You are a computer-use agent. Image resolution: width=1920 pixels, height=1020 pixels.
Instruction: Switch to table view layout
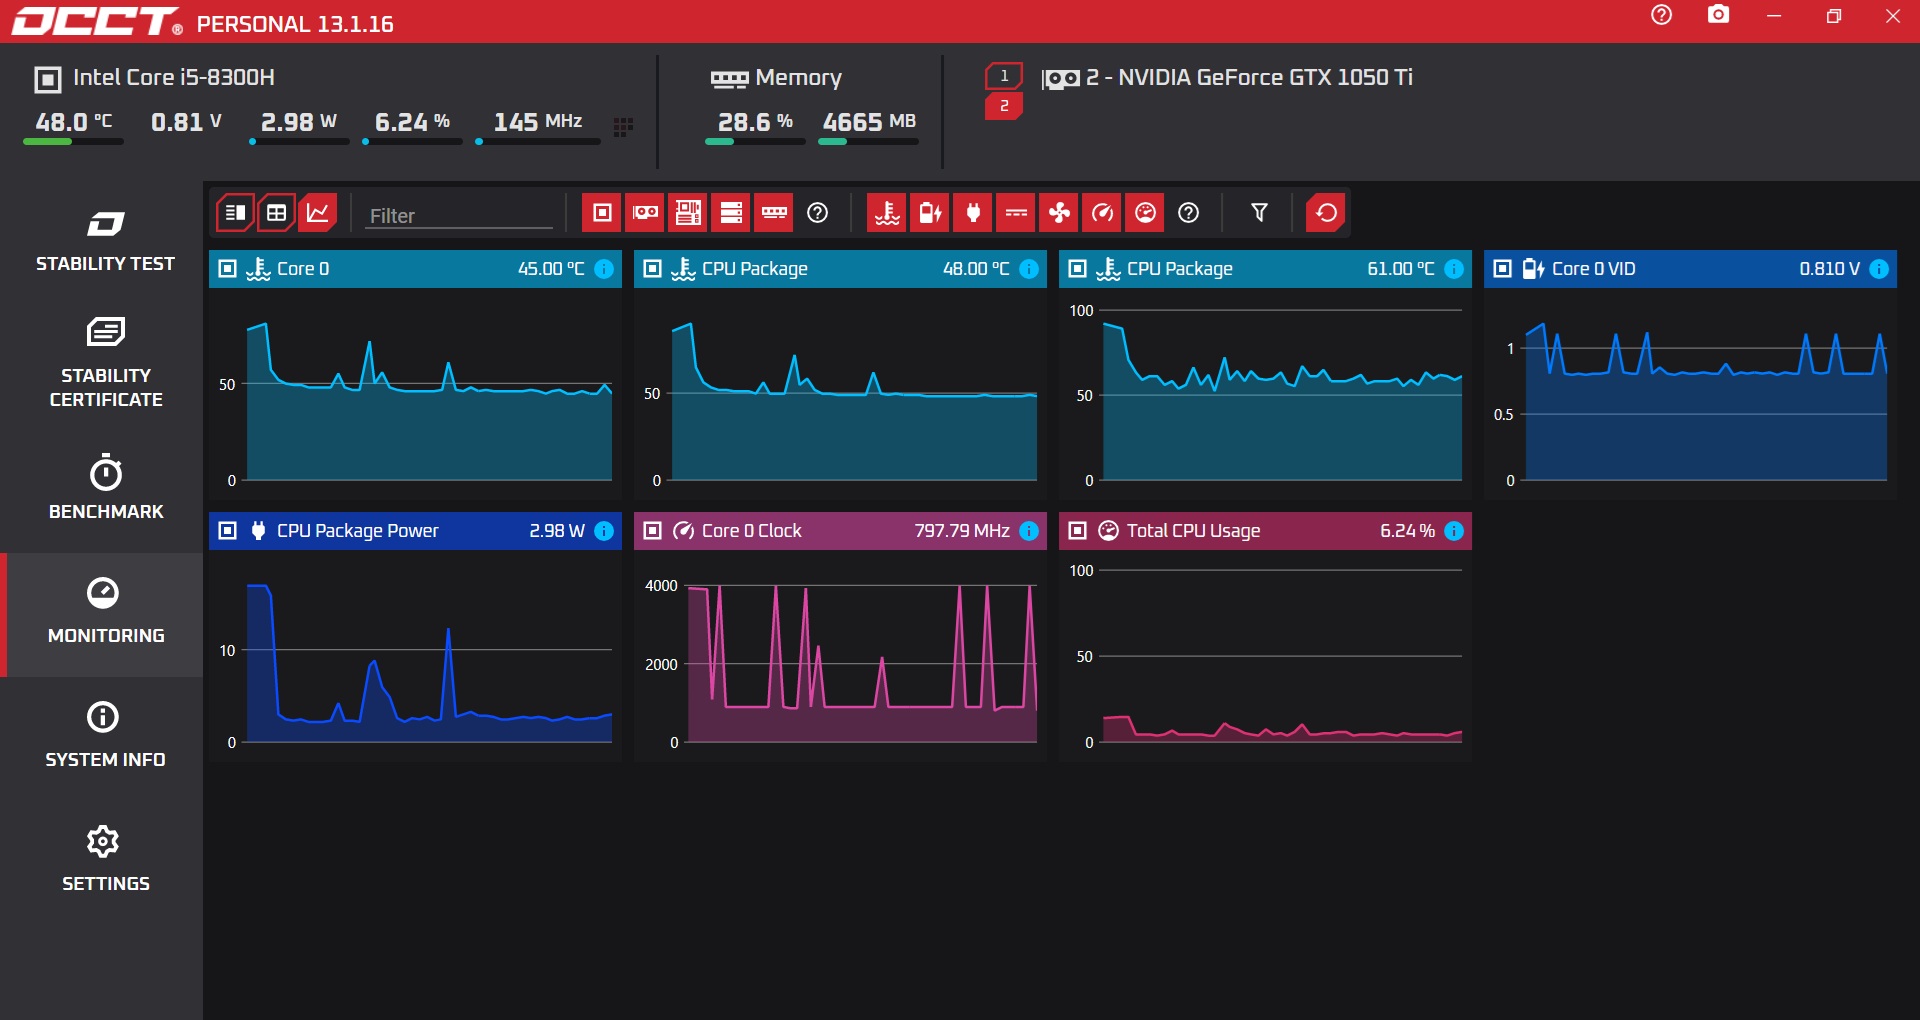coord(277,213)
